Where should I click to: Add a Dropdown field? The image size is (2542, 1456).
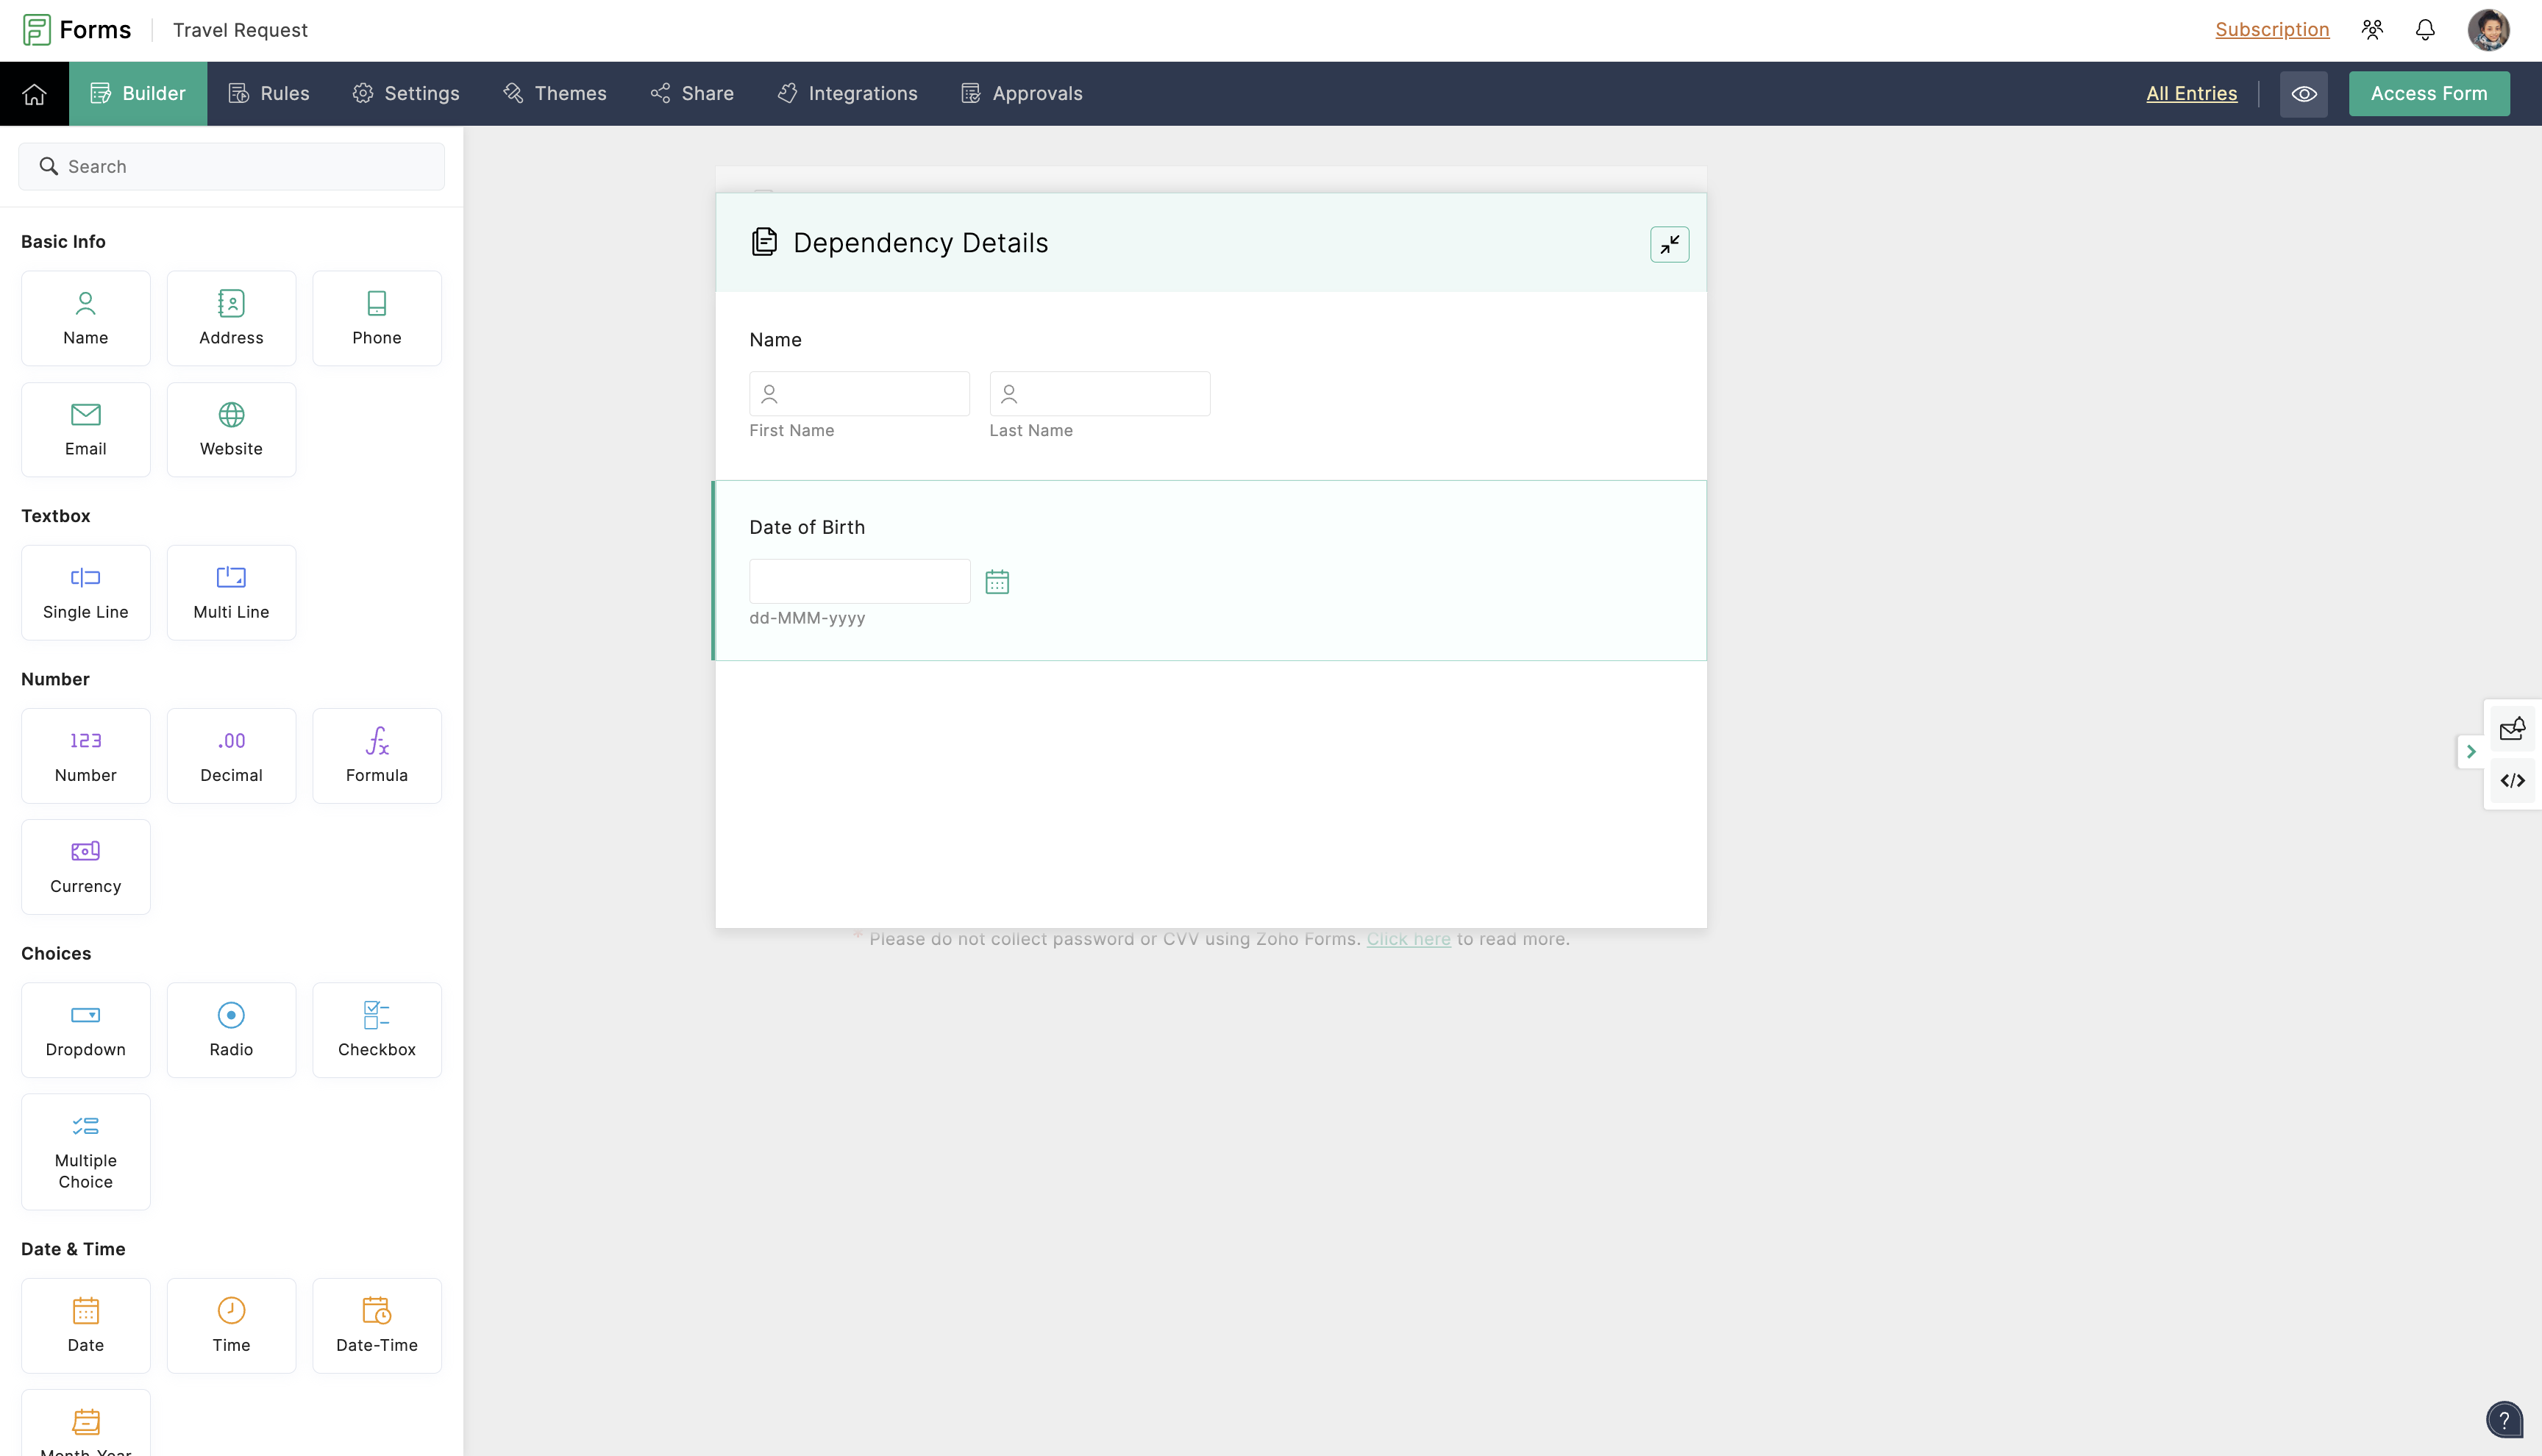86,1029
